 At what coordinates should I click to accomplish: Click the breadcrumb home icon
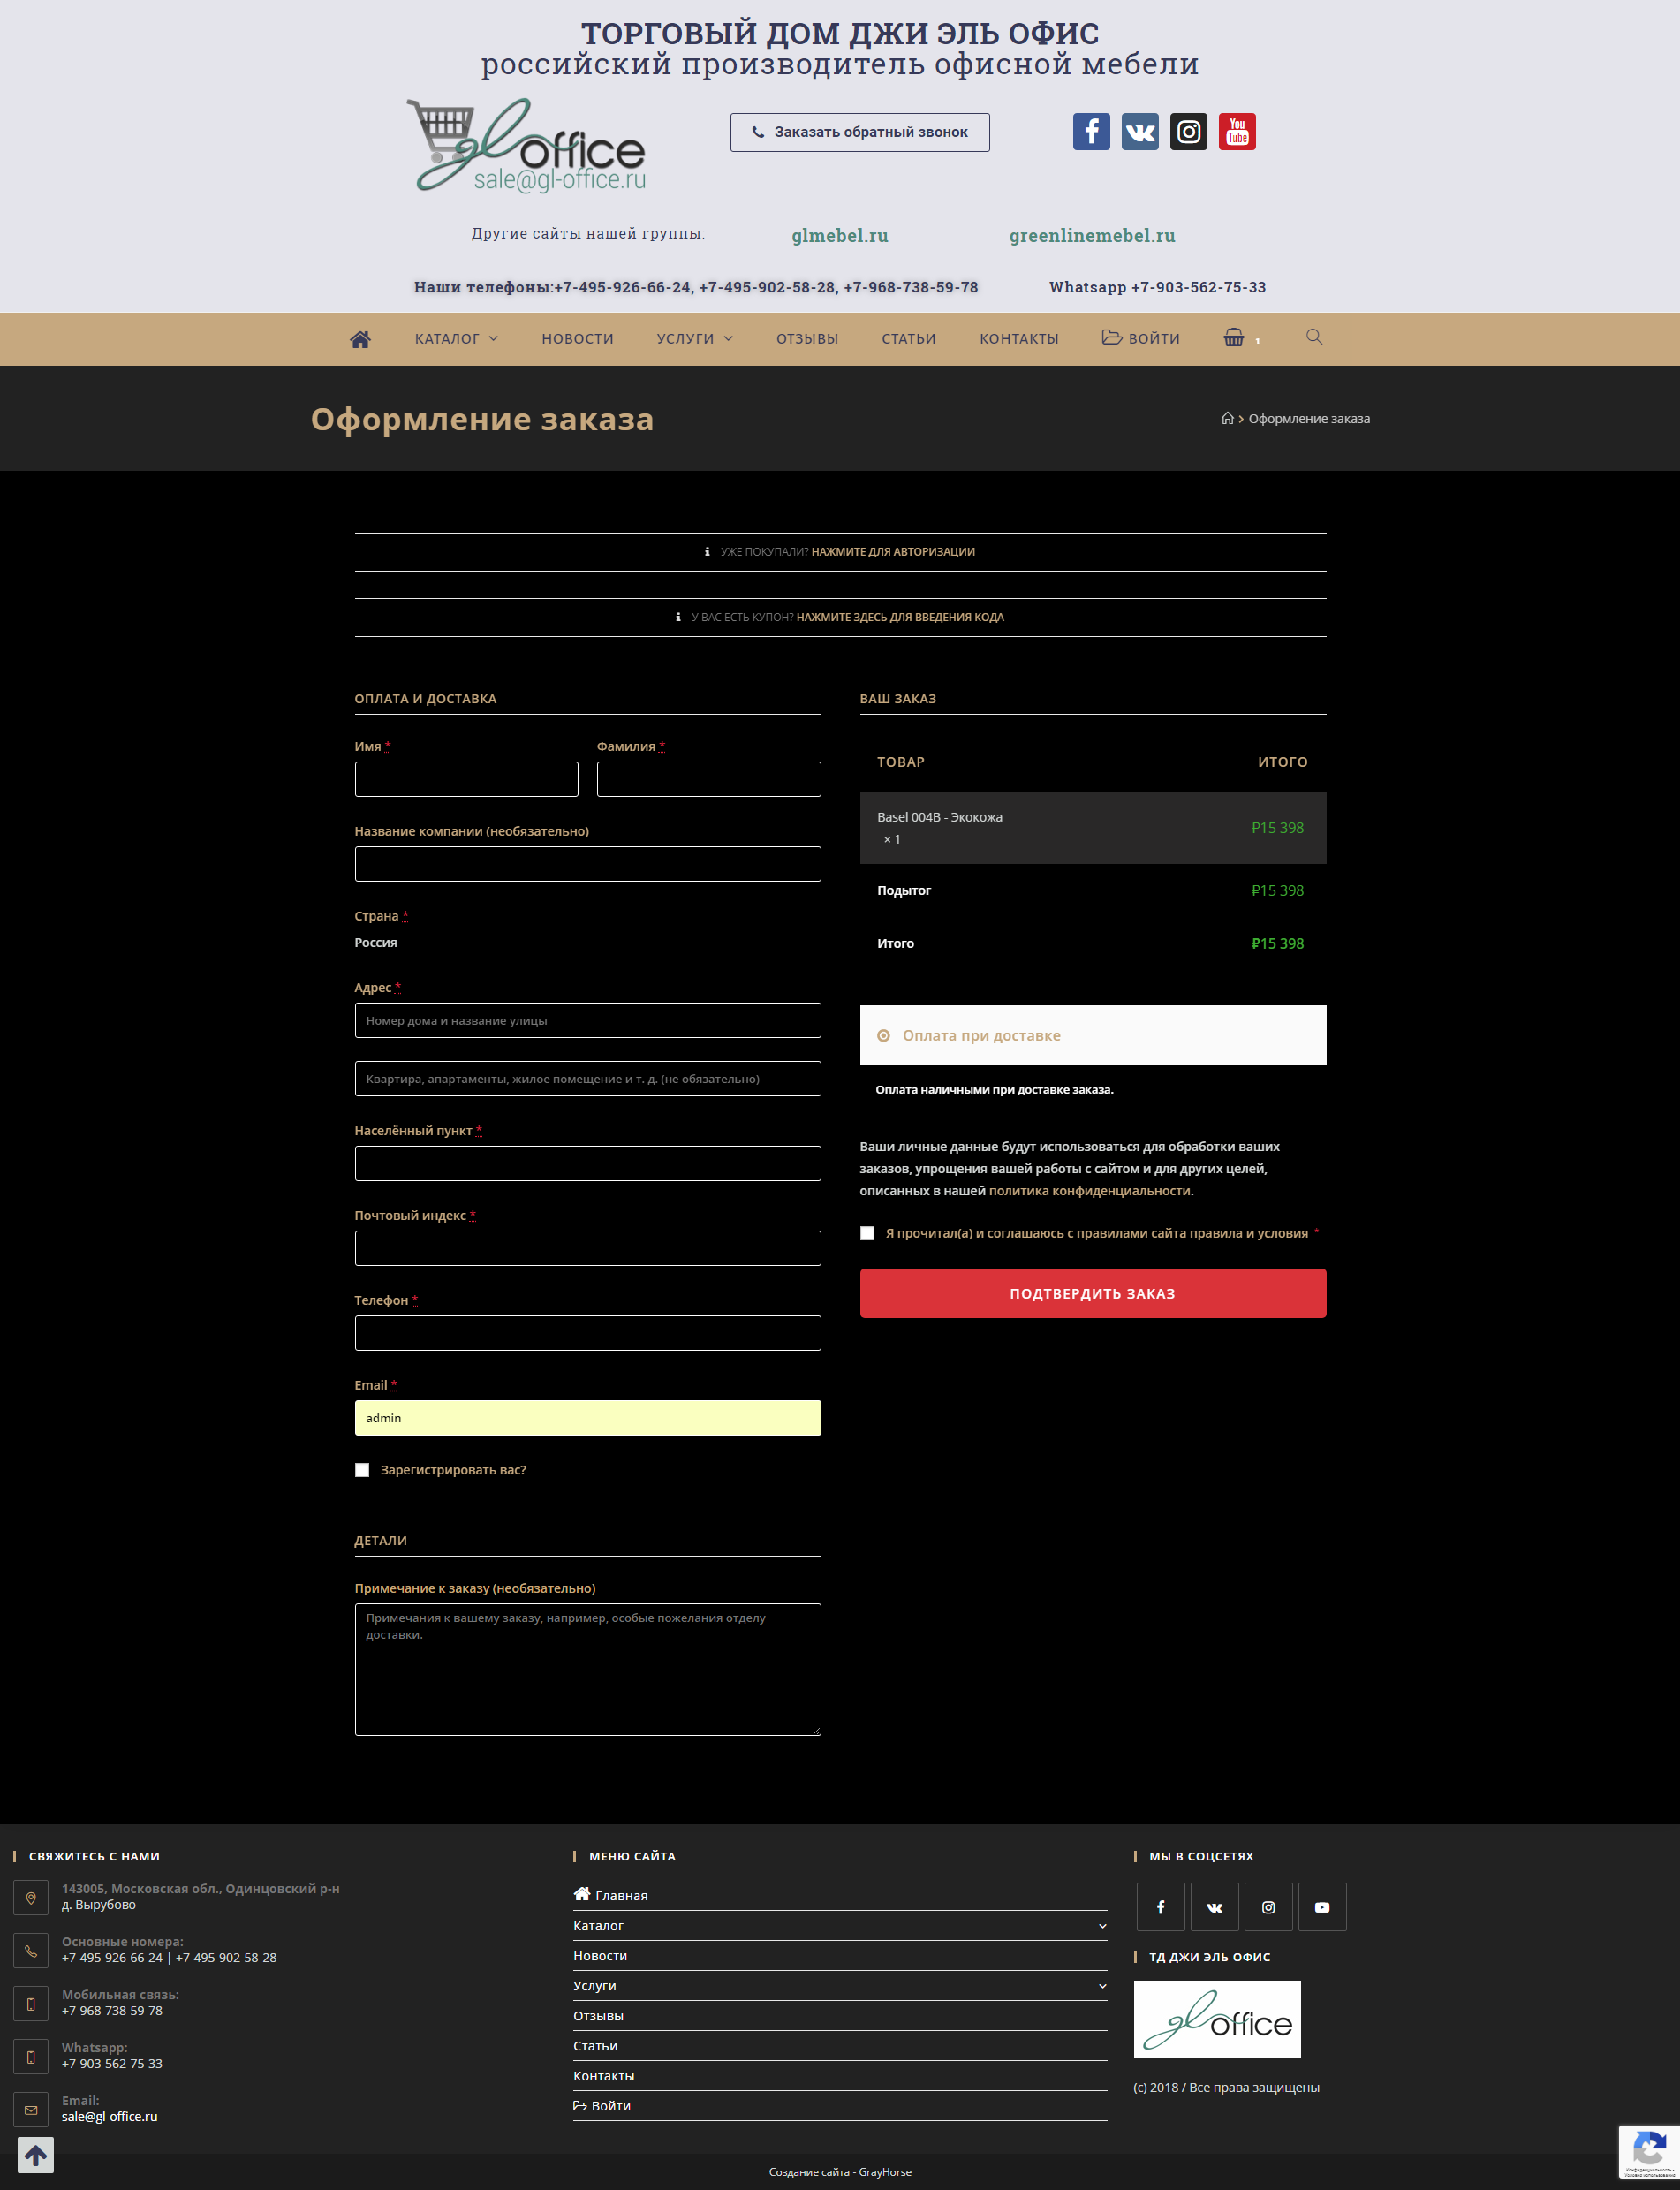click(1227, 418)
